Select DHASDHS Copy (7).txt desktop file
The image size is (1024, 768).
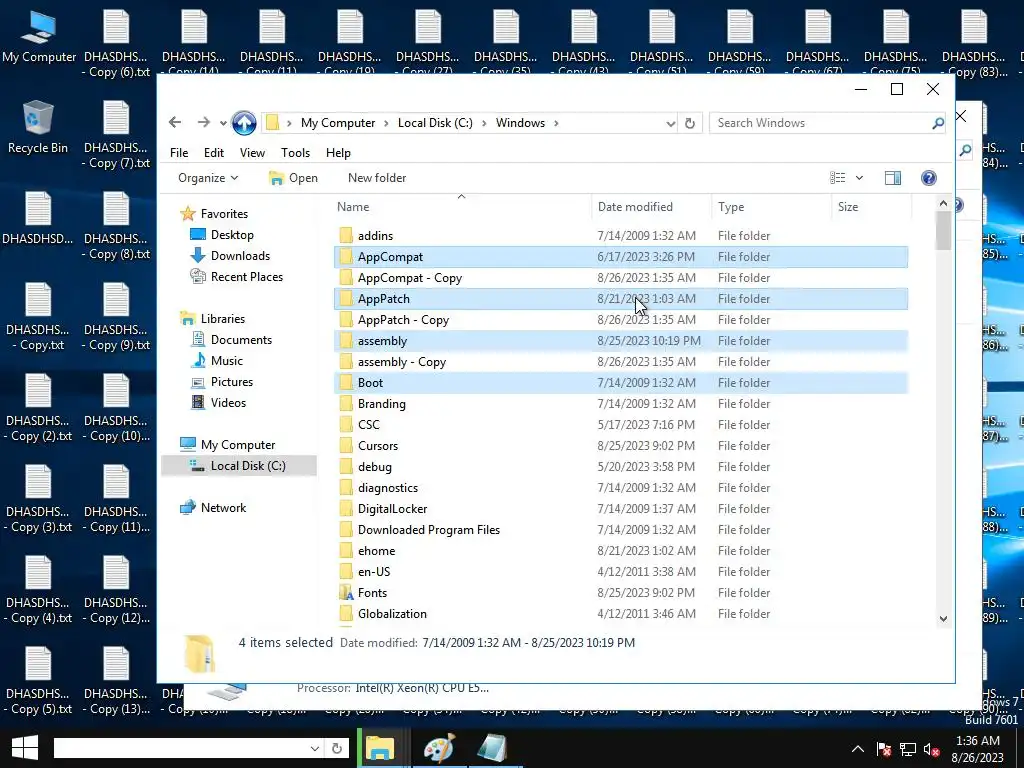[116, 135]
